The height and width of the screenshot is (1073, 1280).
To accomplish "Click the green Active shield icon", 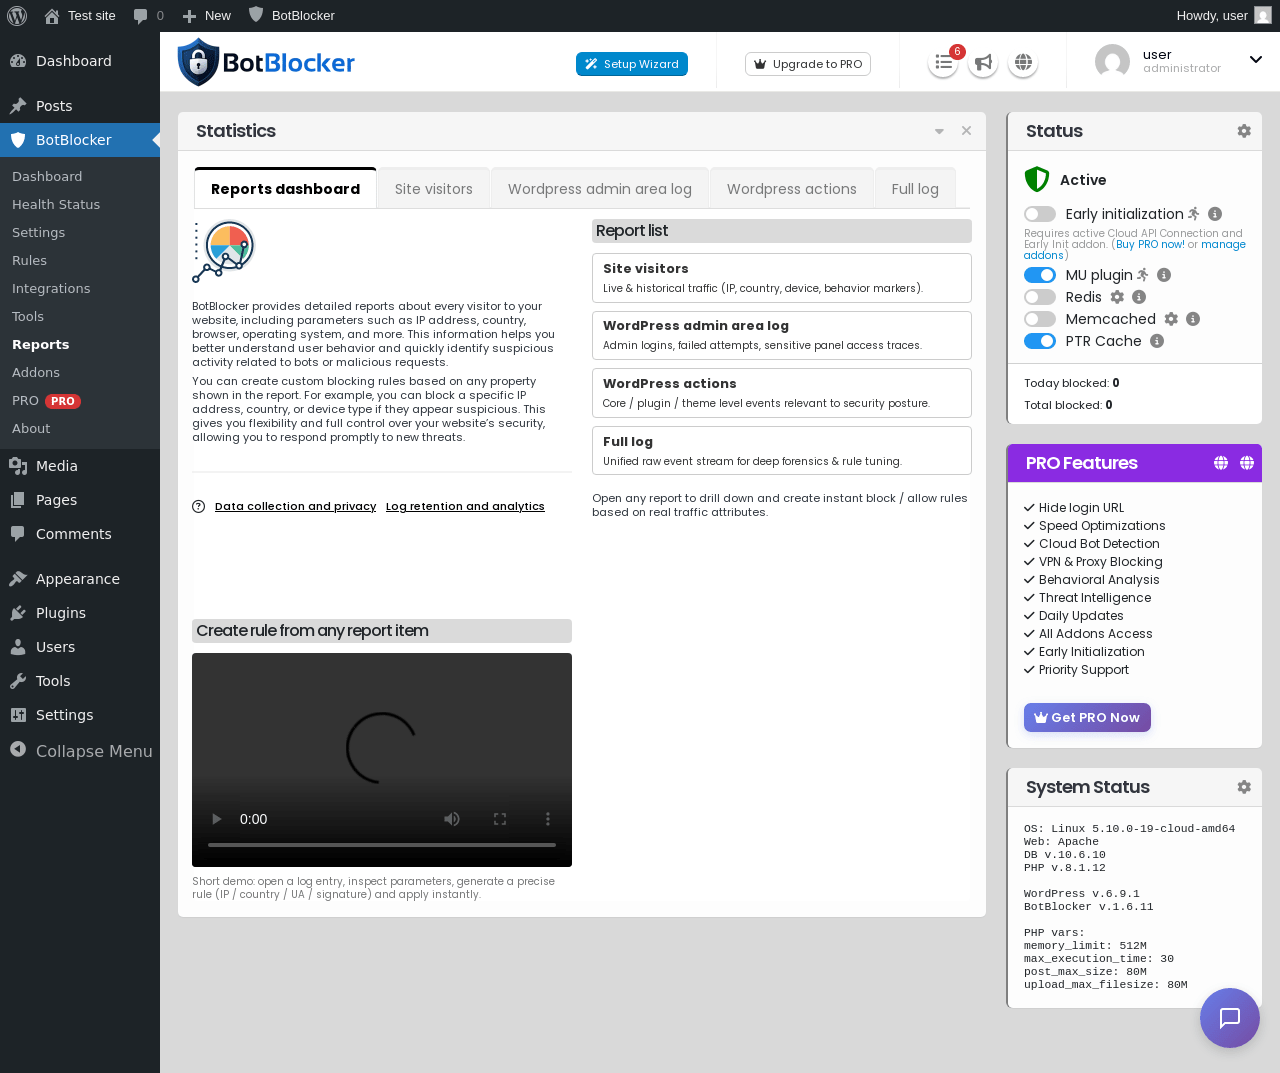I will [x=1037, y=179].
